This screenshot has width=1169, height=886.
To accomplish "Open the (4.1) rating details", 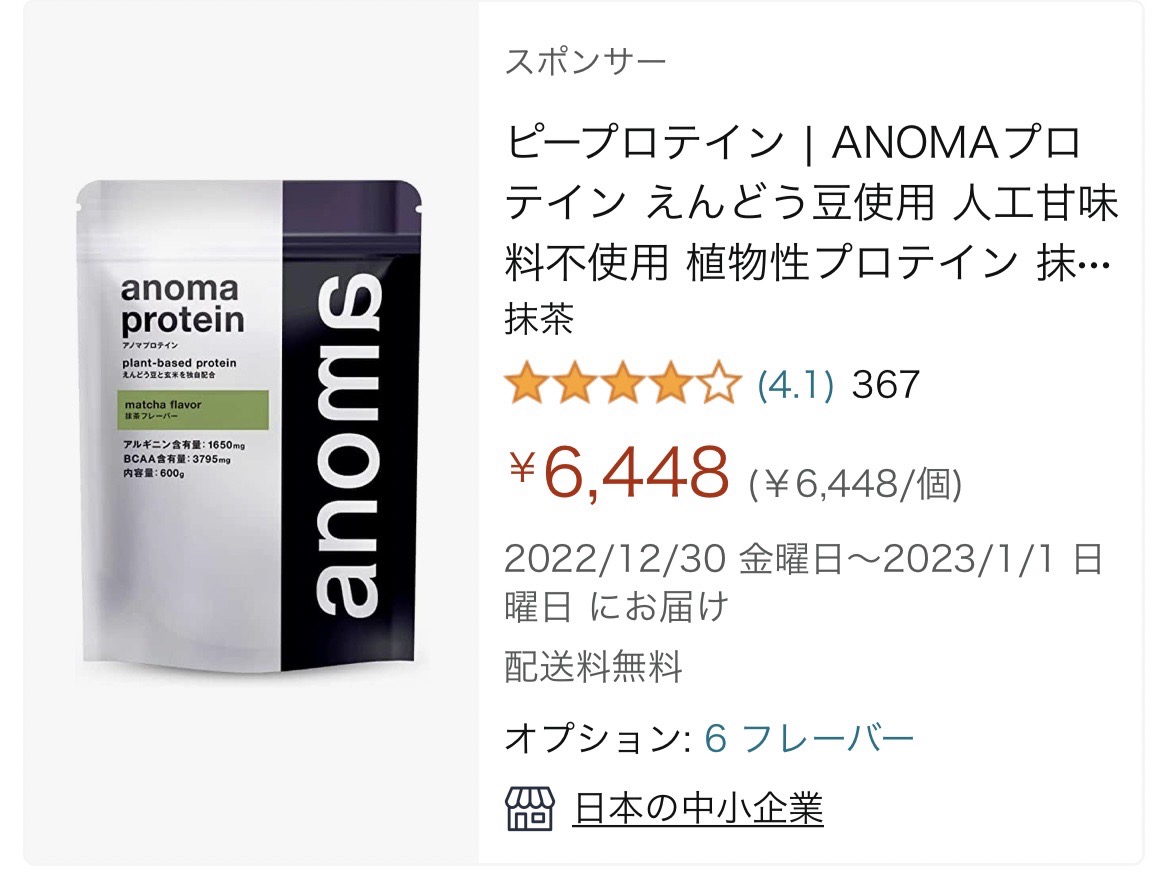I will [795, 385].
